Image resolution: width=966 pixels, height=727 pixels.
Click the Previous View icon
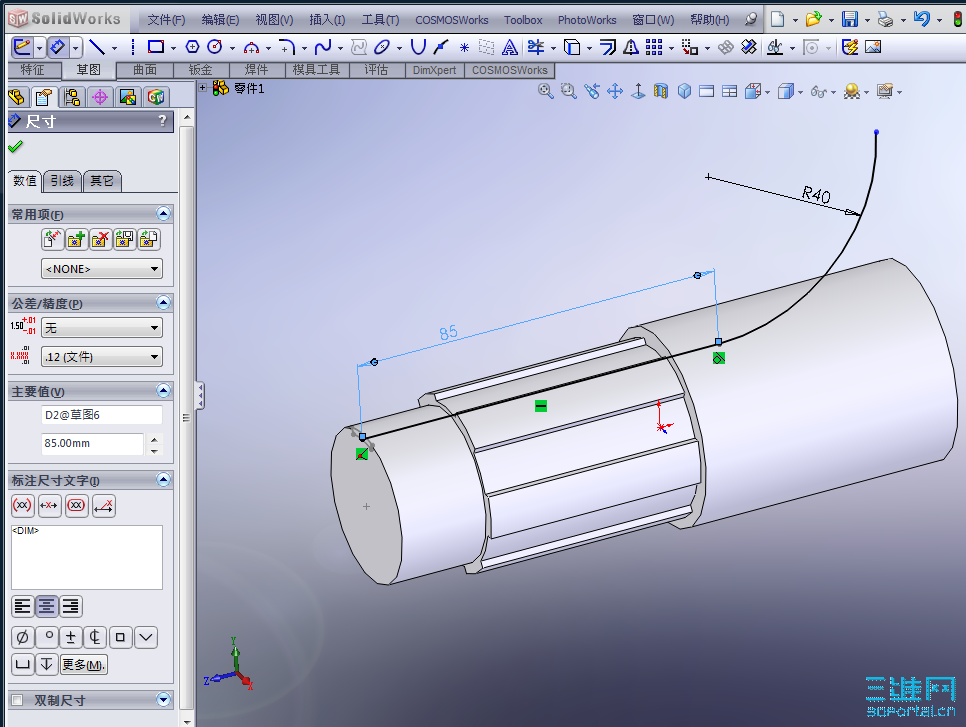(x=592, y=91)
